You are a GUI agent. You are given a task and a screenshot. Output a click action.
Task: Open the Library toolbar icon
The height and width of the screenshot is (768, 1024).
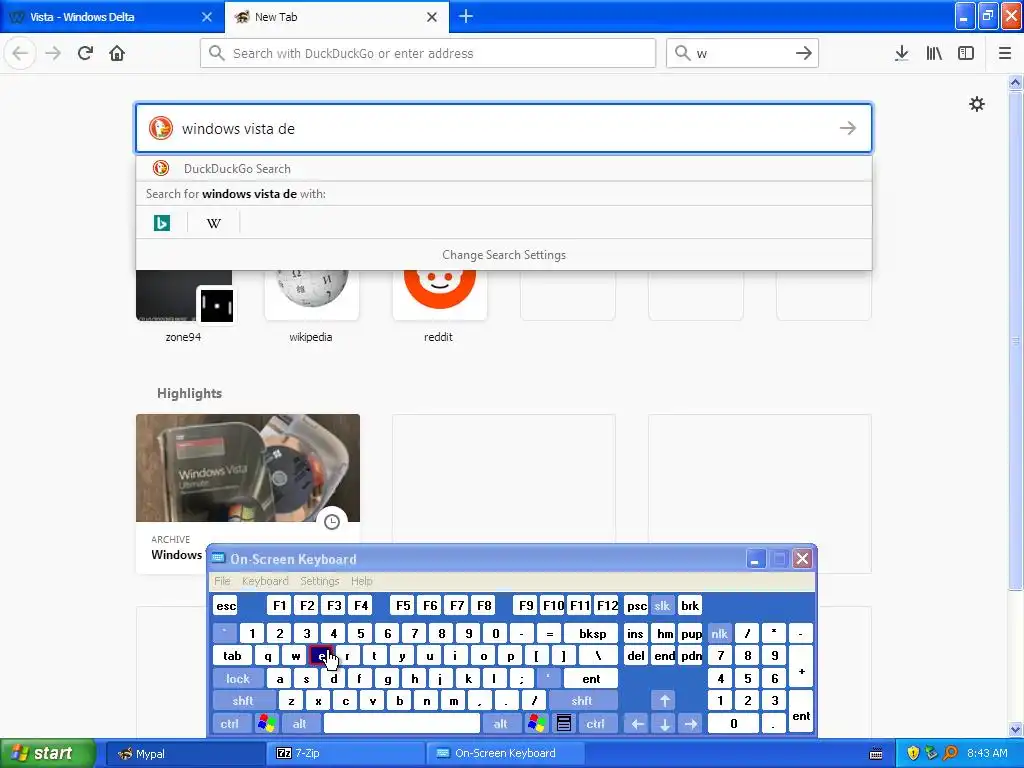(934, 53)
